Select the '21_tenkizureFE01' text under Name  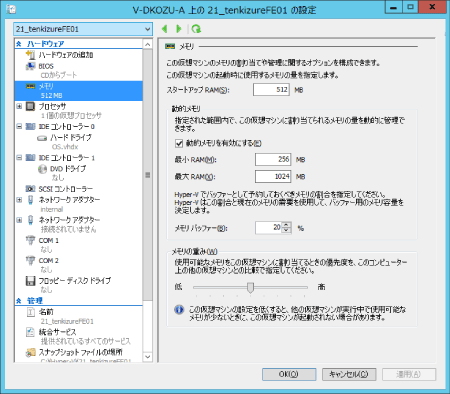click(x=67, y=322)
